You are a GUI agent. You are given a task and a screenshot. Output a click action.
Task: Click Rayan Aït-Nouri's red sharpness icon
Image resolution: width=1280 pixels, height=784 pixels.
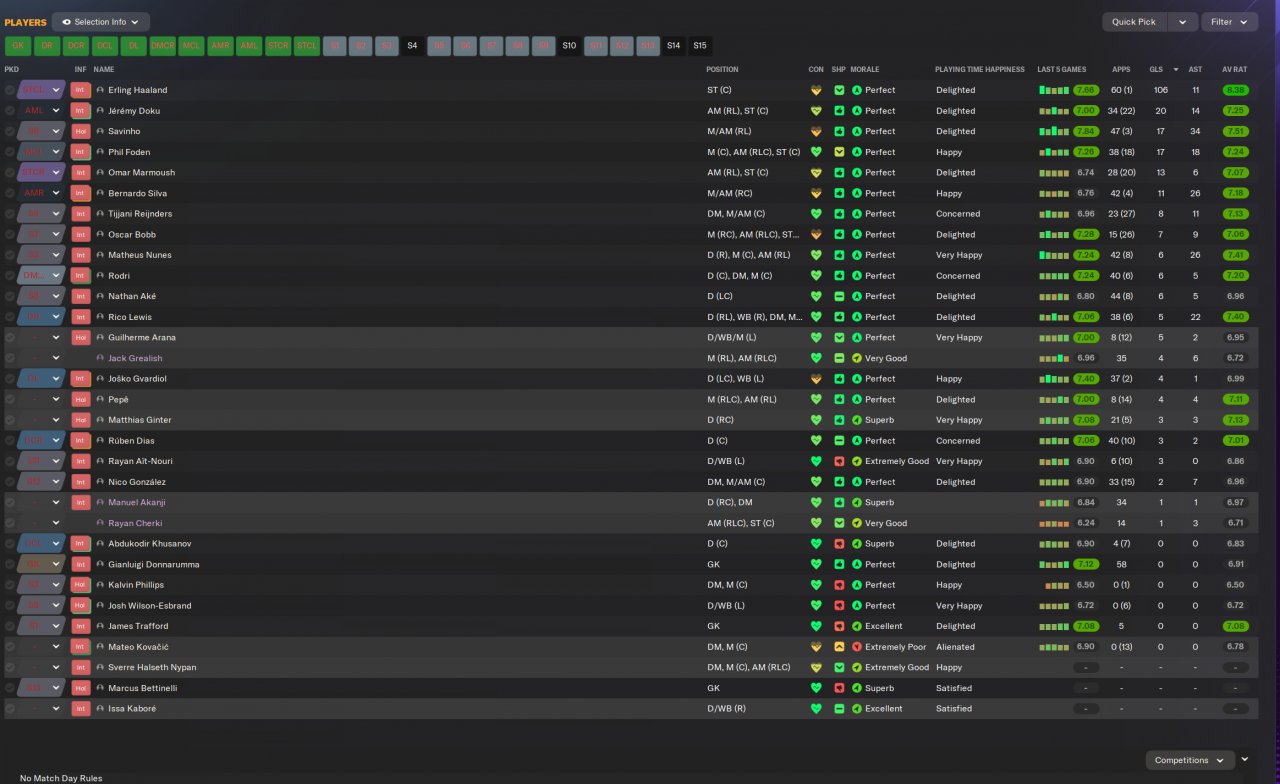[x=839, y=461]
